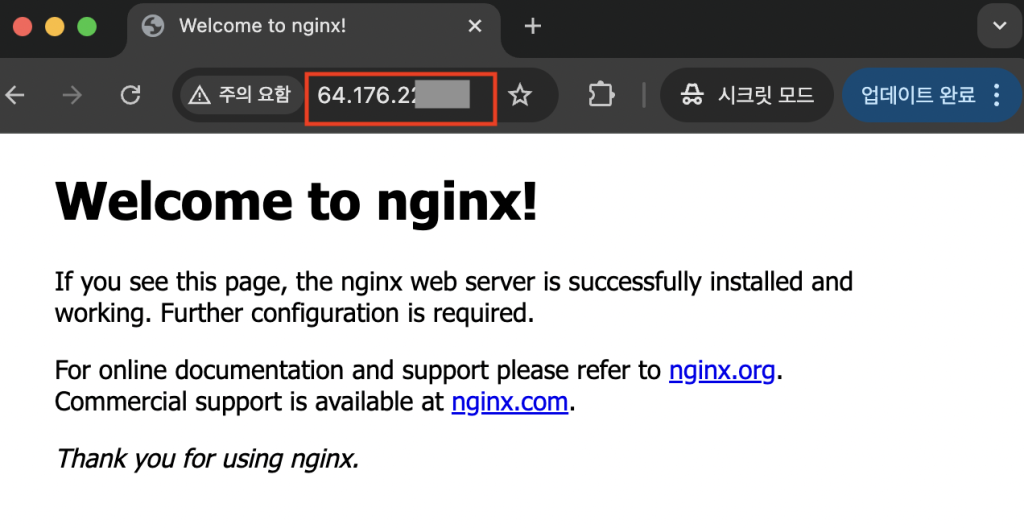1024x528 pixels.
Task: Open the three-dot Chrome menu
Action: click(997, 95)
